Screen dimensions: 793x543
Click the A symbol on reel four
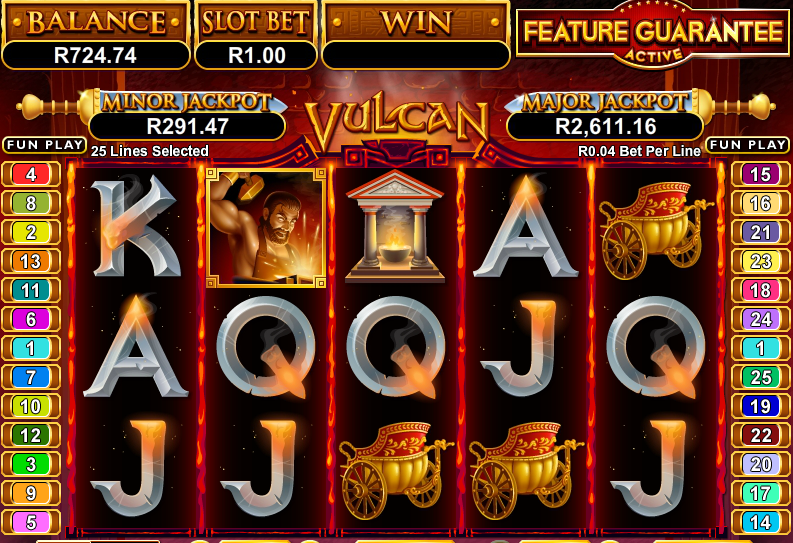[x=525, y=227]
